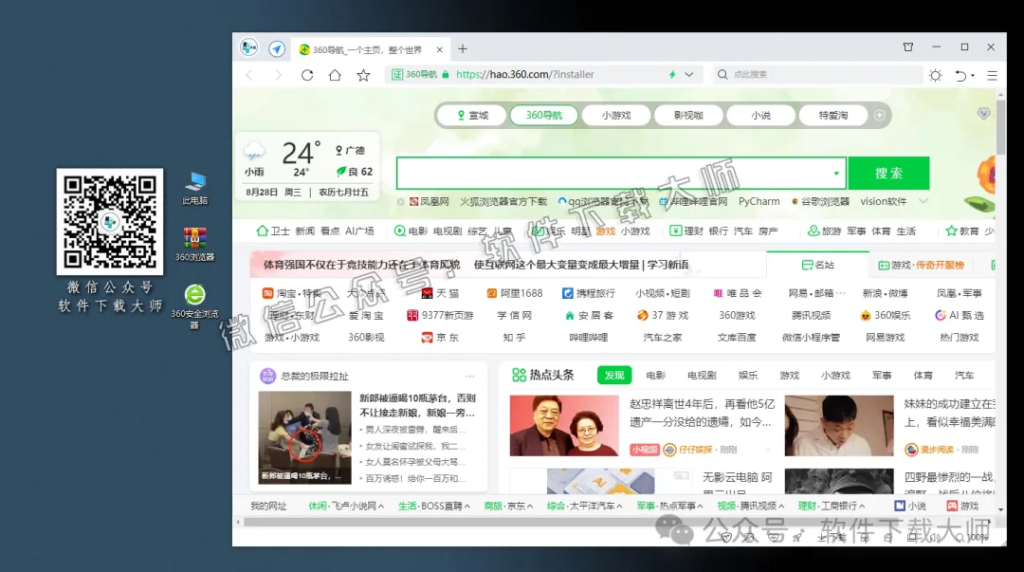This screenshot has height=572, width=1024.
Task: Open the 赵忠祥 news thumbnail
Action: pyautogui.click(x=564, y=425)
